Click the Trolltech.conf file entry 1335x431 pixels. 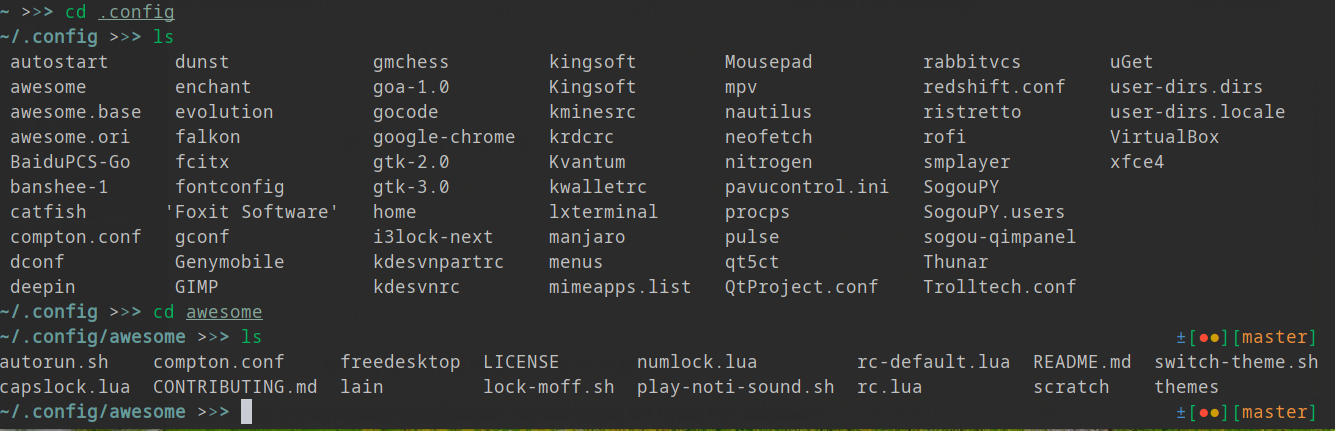tap(999, 287)
